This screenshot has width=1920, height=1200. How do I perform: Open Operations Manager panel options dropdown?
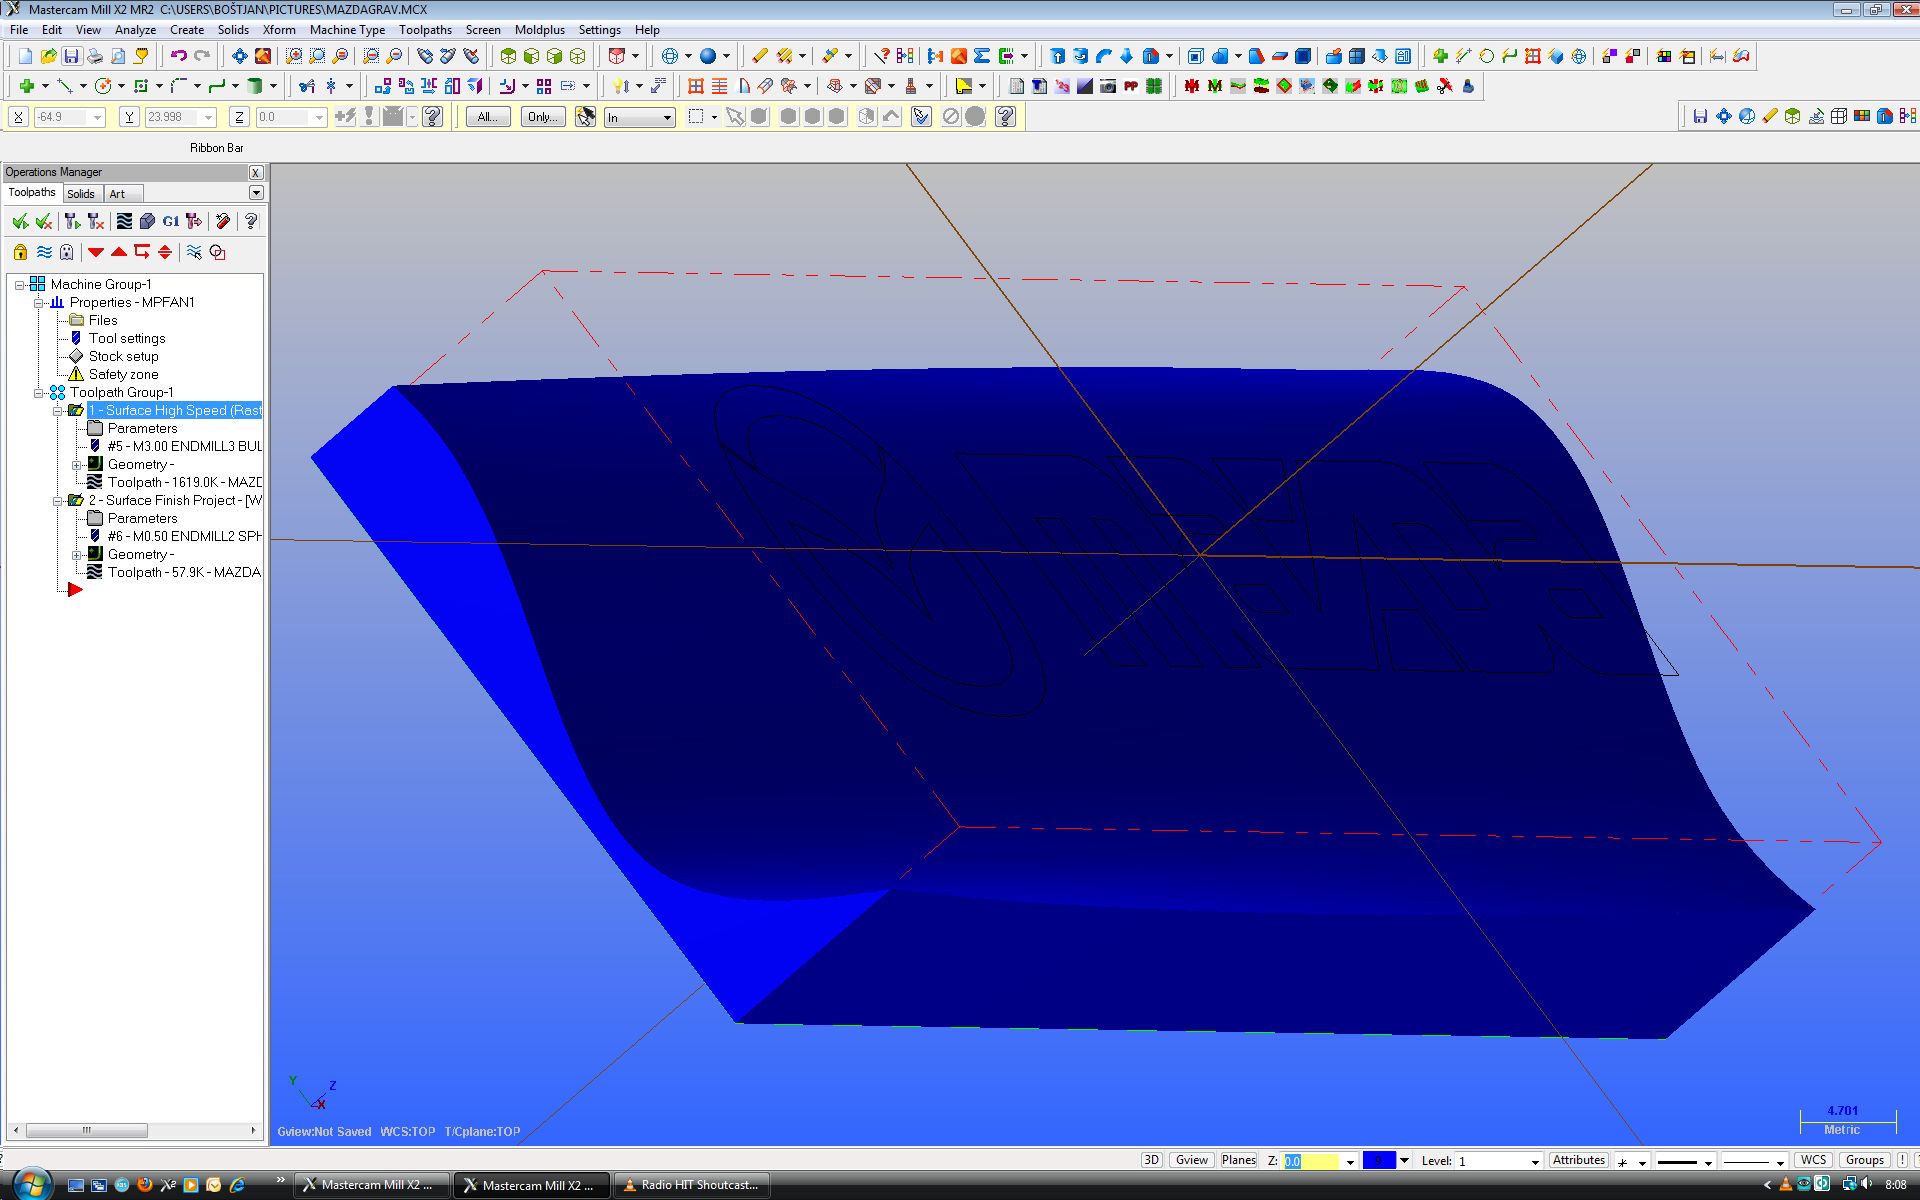tap(256, 192)
